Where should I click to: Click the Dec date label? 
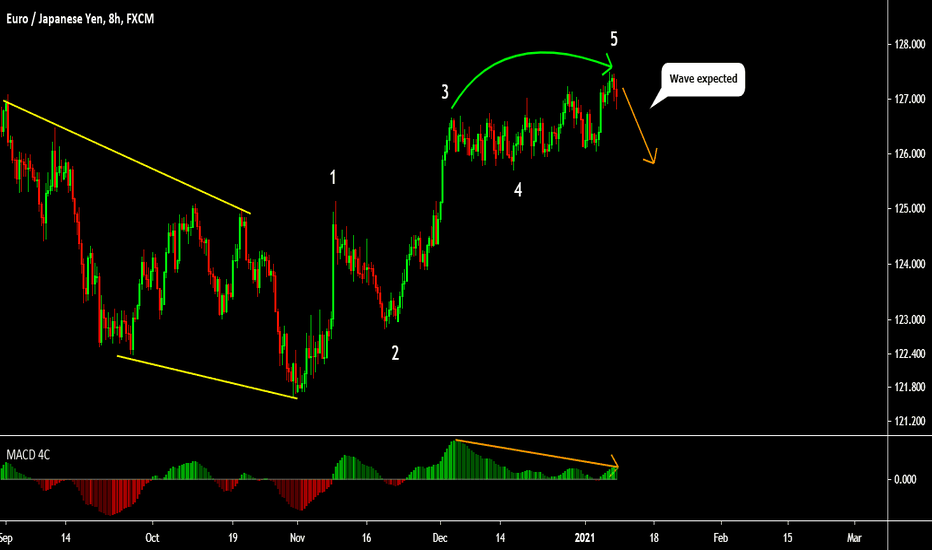click(x=440, y=538)
